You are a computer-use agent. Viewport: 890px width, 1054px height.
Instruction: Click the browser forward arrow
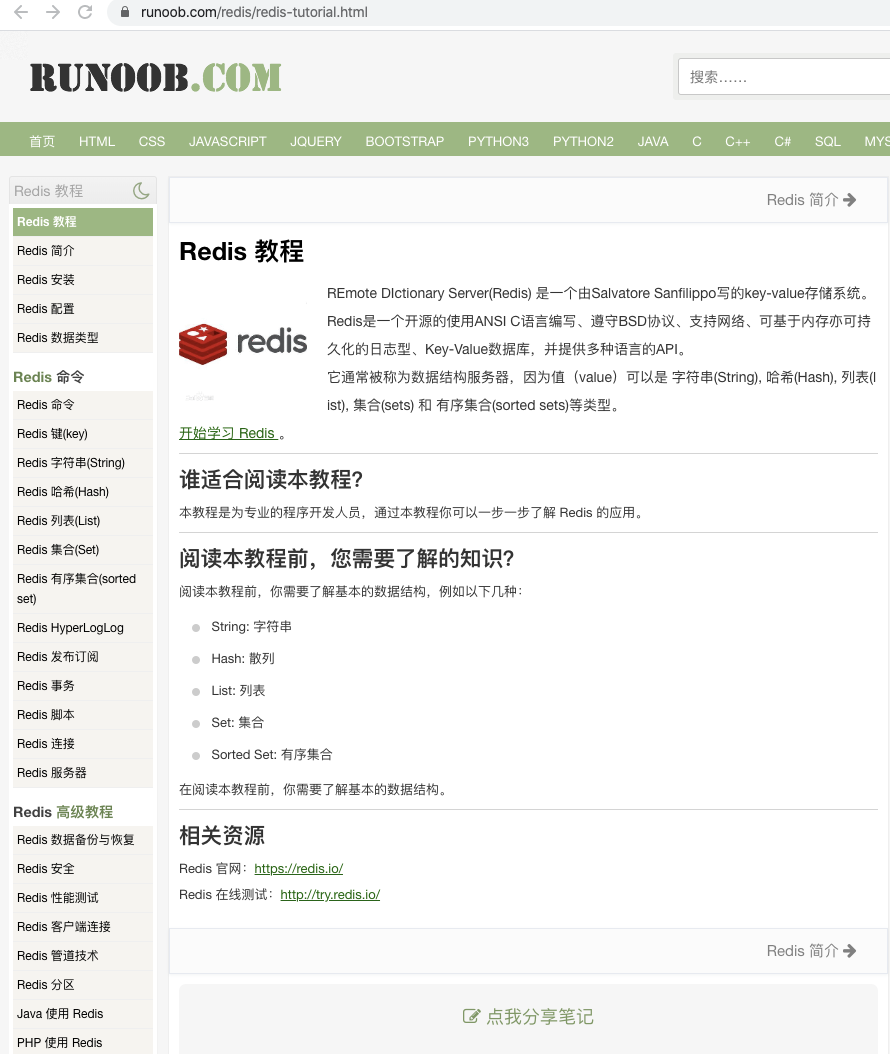coord(53,12)
